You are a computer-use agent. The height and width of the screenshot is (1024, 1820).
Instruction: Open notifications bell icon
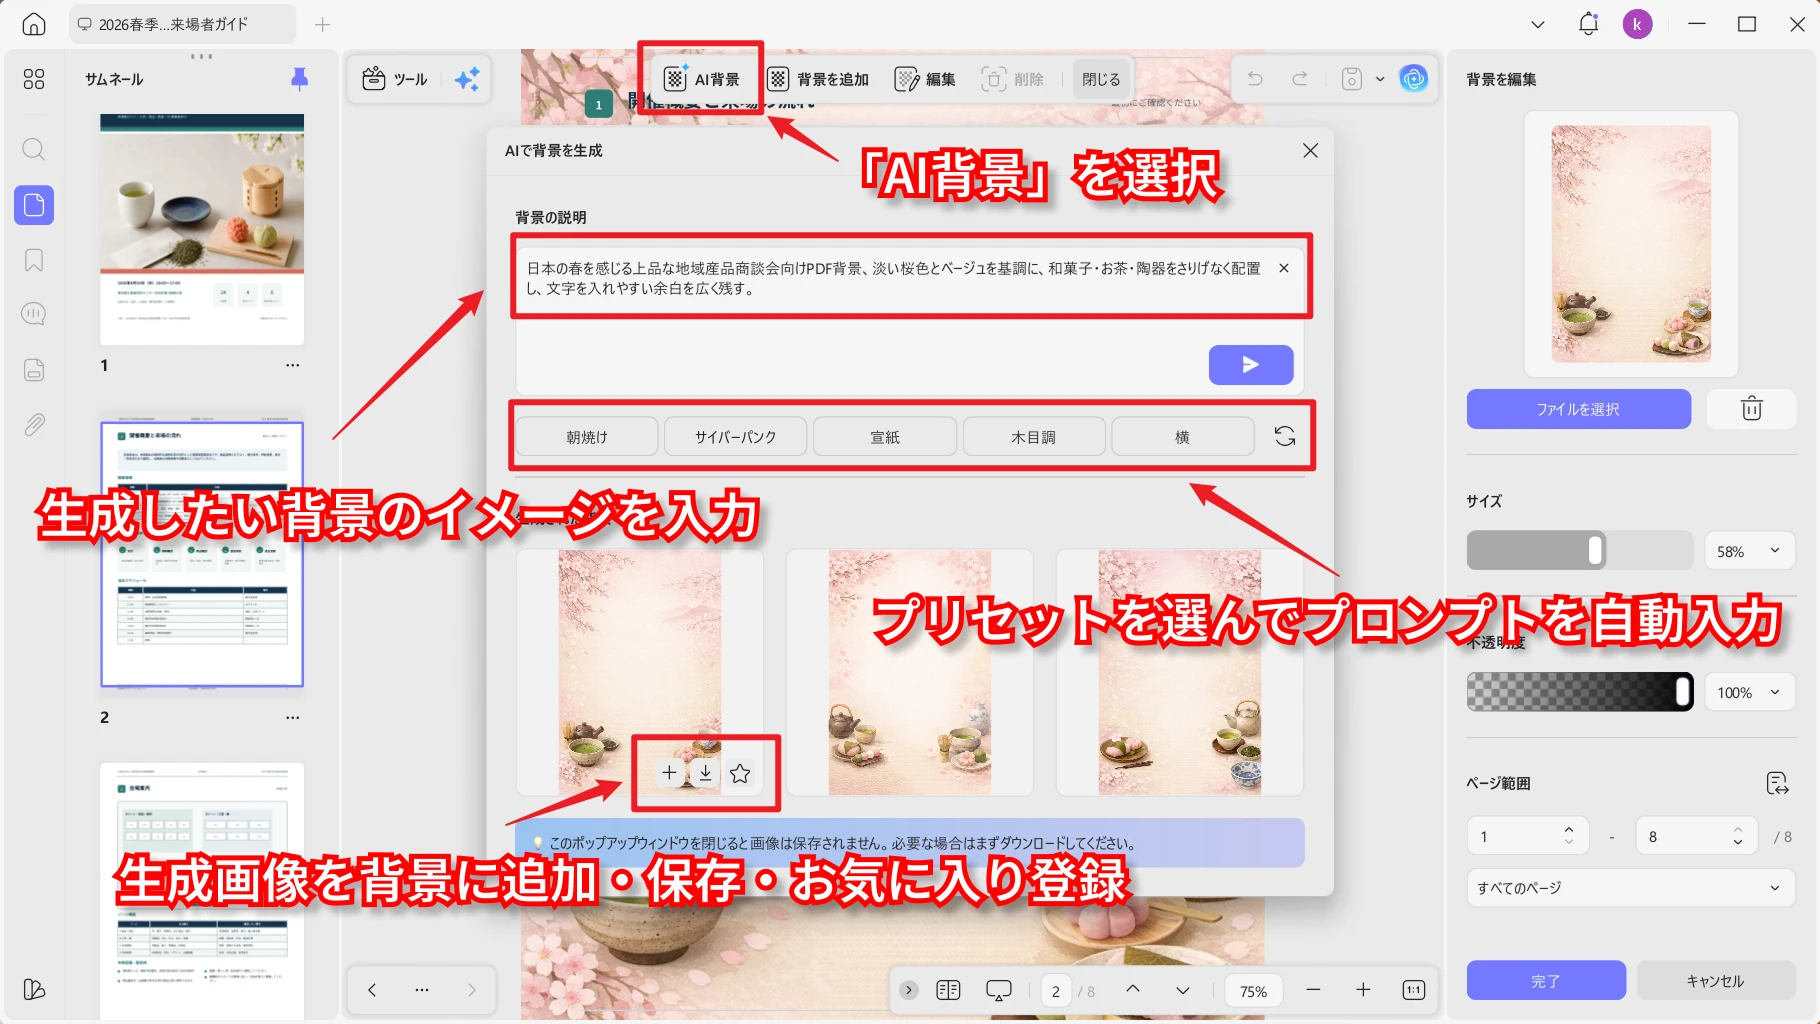[1588, 24]
